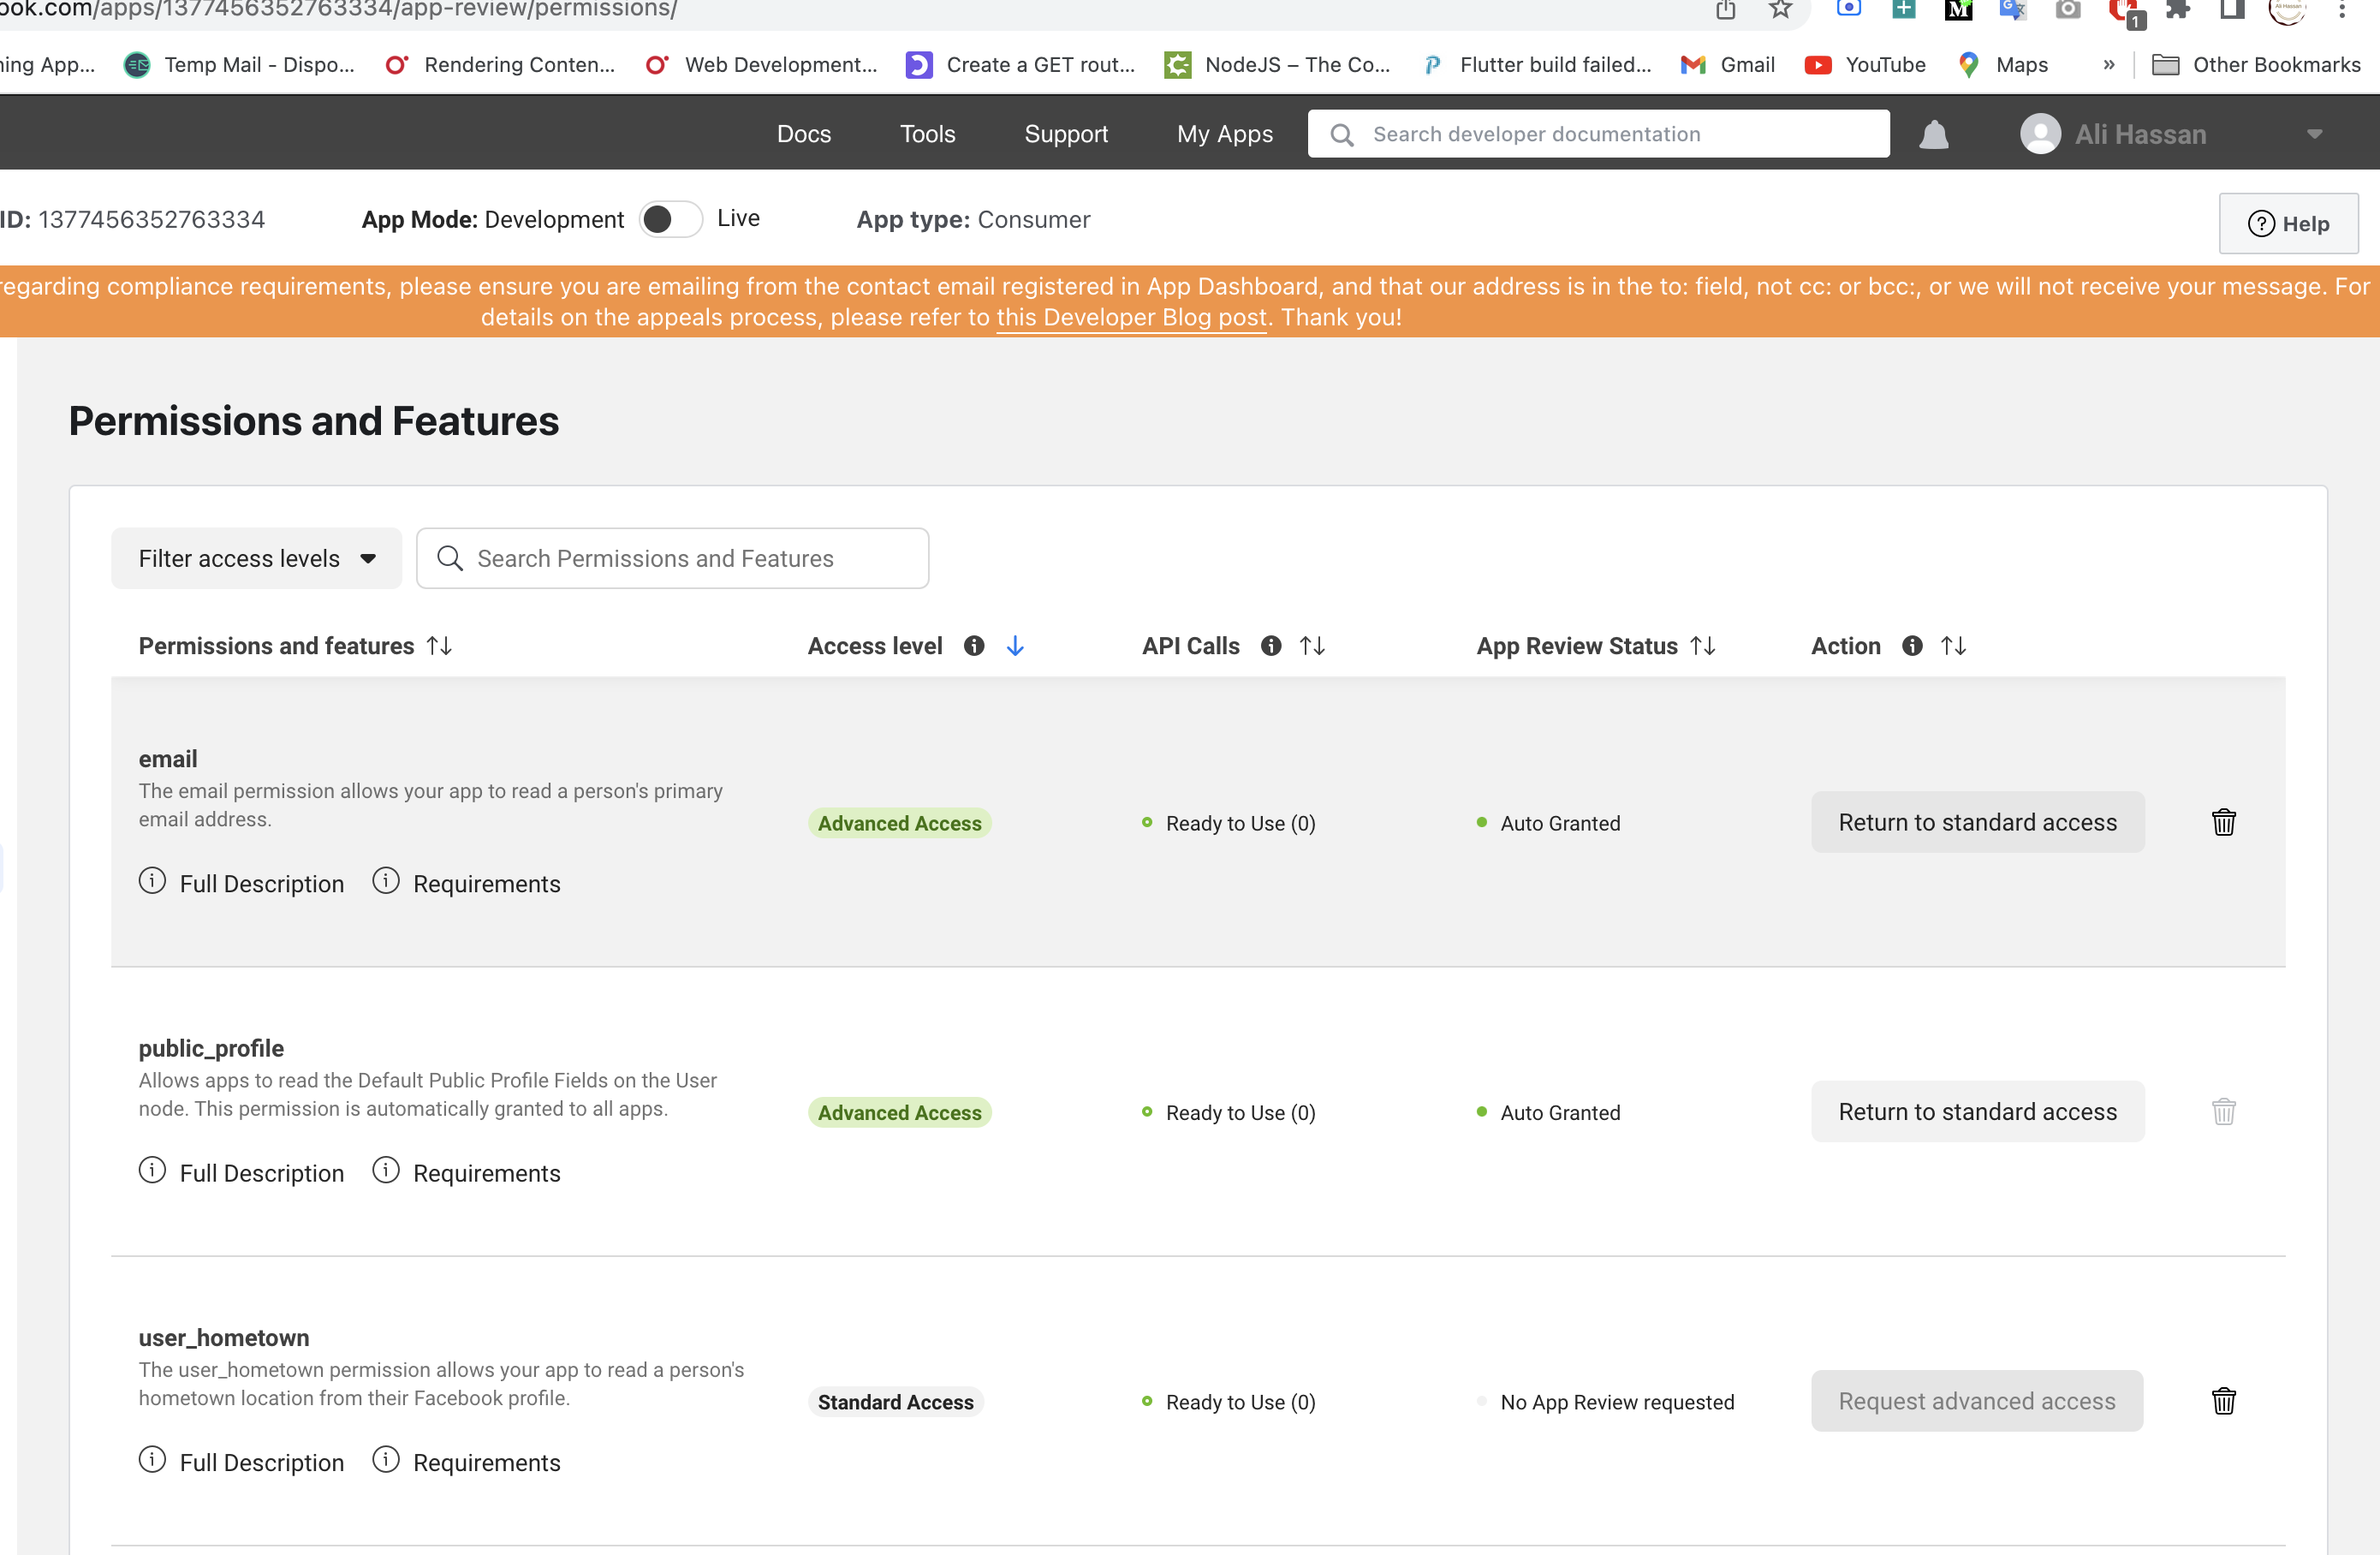
Task: Sort the App Review Status column
Action: [x=1704, y=645]
